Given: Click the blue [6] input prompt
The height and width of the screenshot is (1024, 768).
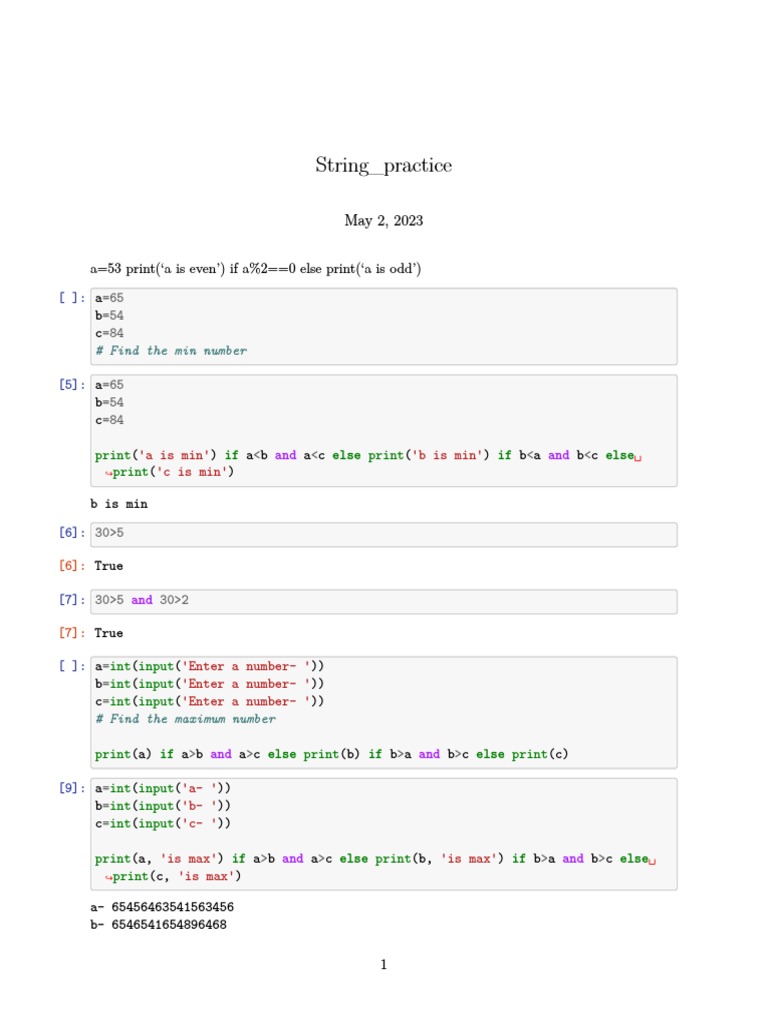Looking at the screenshot, I should (72, 534).
